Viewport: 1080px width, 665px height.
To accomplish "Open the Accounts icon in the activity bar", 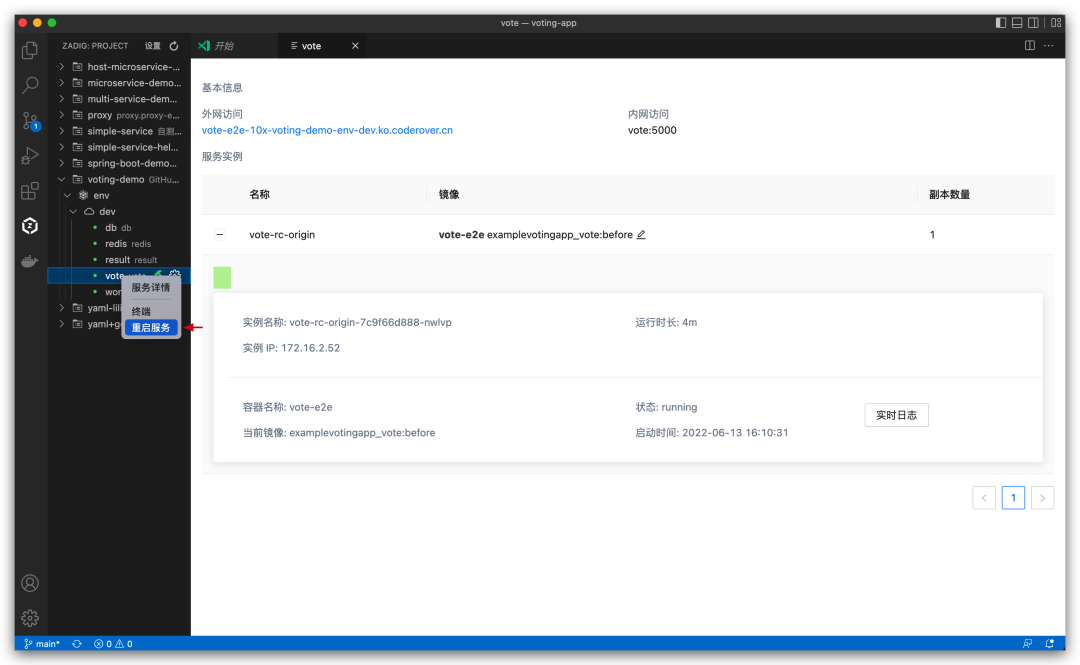I will pyautogui.click(x=30, y=583).
